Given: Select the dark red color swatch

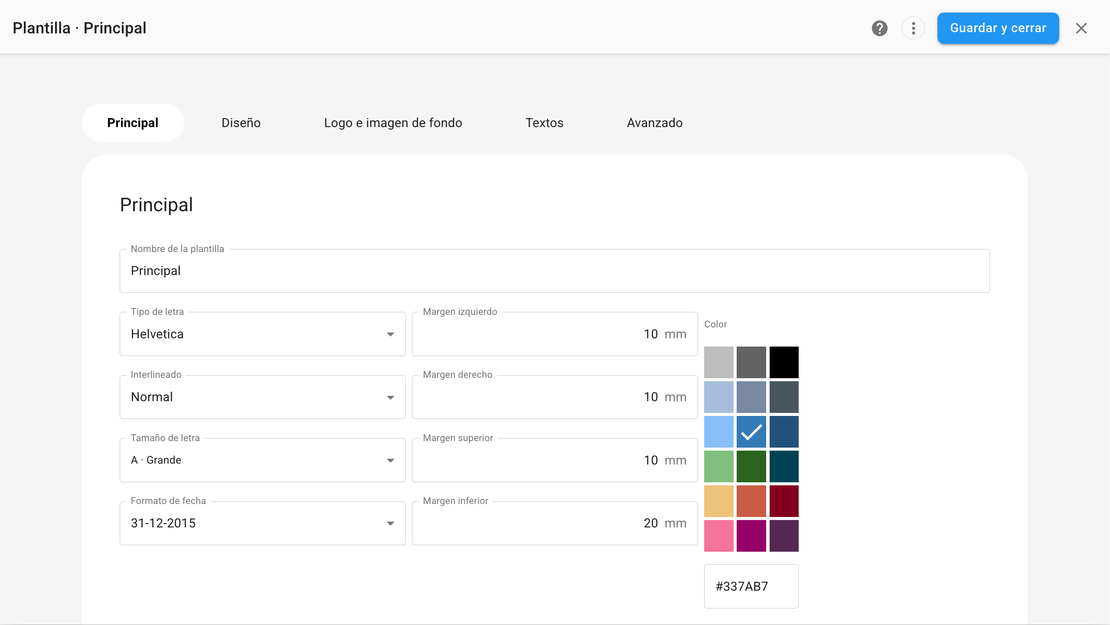Looking at the screenshot, I should (x=784, y=501).
